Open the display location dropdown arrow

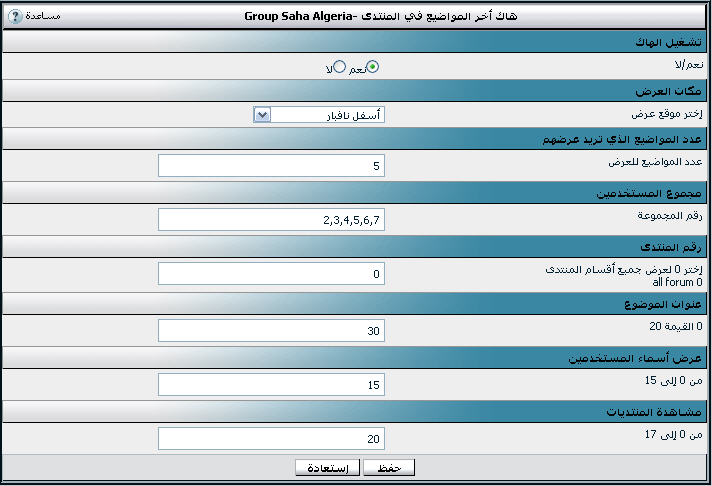tap(262, 115)
